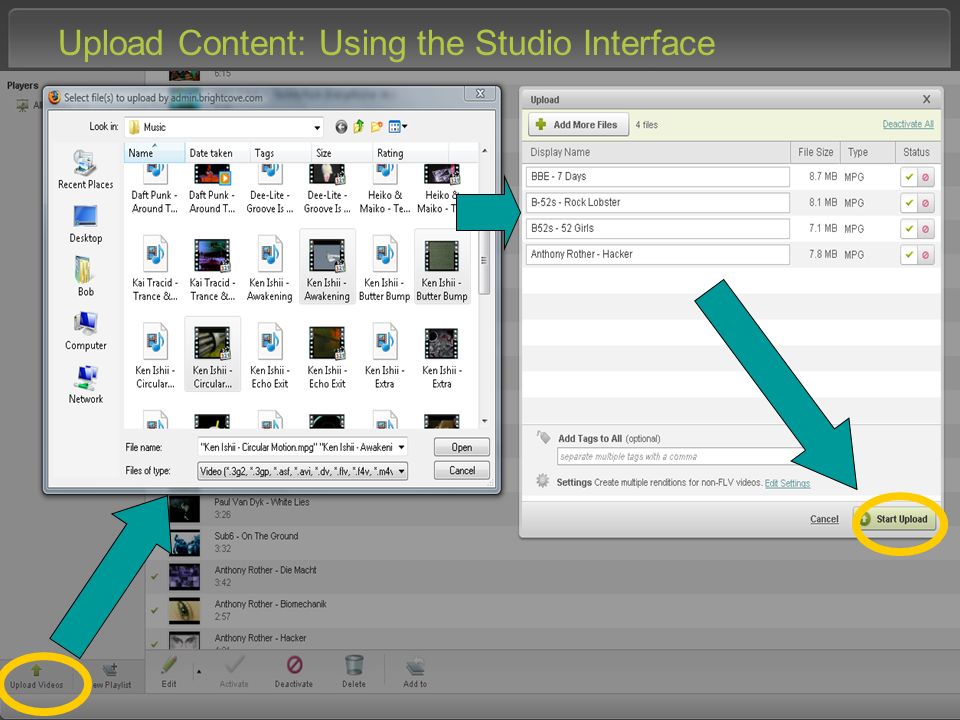Select the Edit pencil tool
Viewport: 960px width, 720px height.
pos(169,666)
